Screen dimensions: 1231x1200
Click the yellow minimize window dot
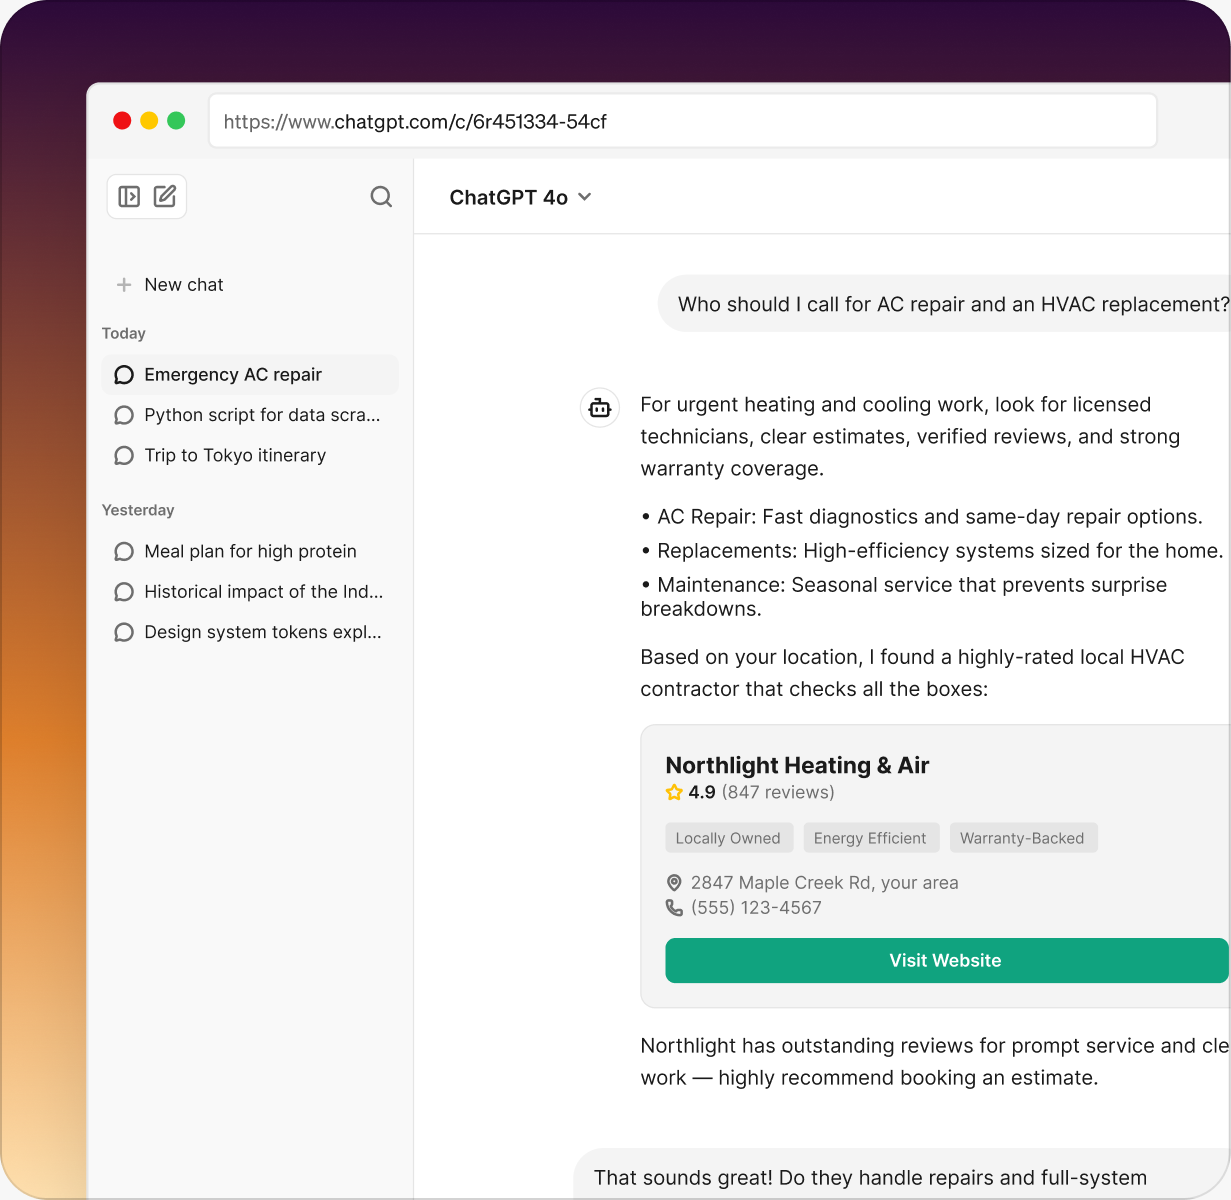point(149,121)
